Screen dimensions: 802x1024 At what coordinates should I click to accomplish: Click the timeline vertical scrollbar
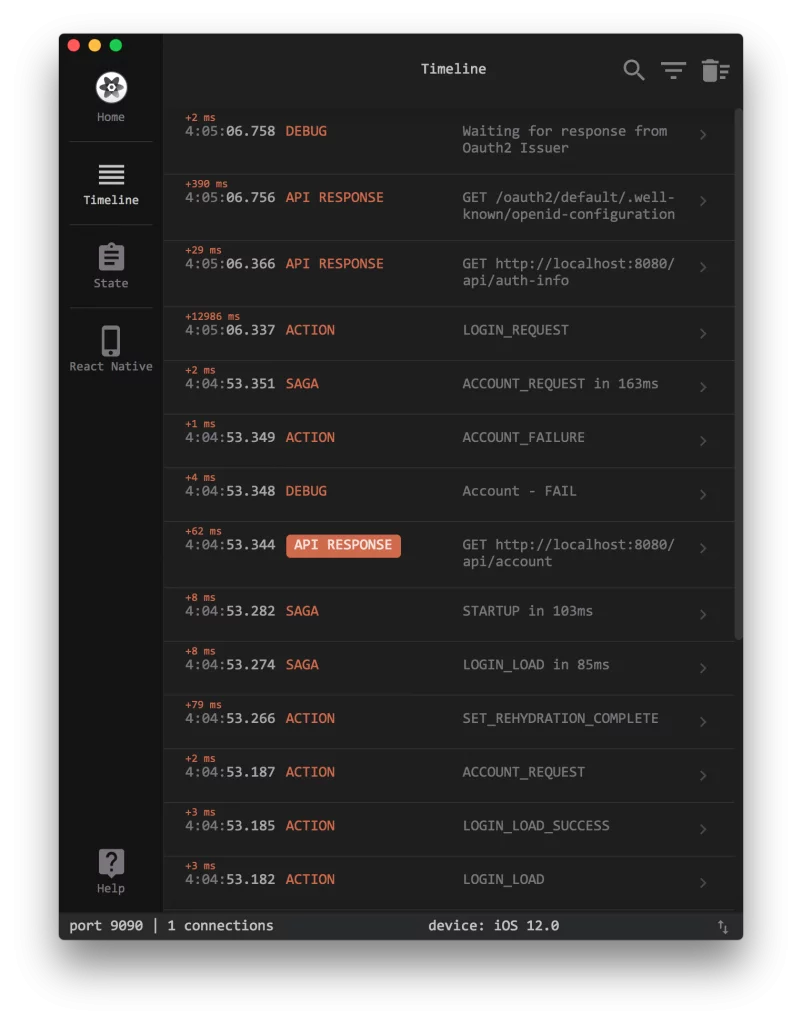739,374
